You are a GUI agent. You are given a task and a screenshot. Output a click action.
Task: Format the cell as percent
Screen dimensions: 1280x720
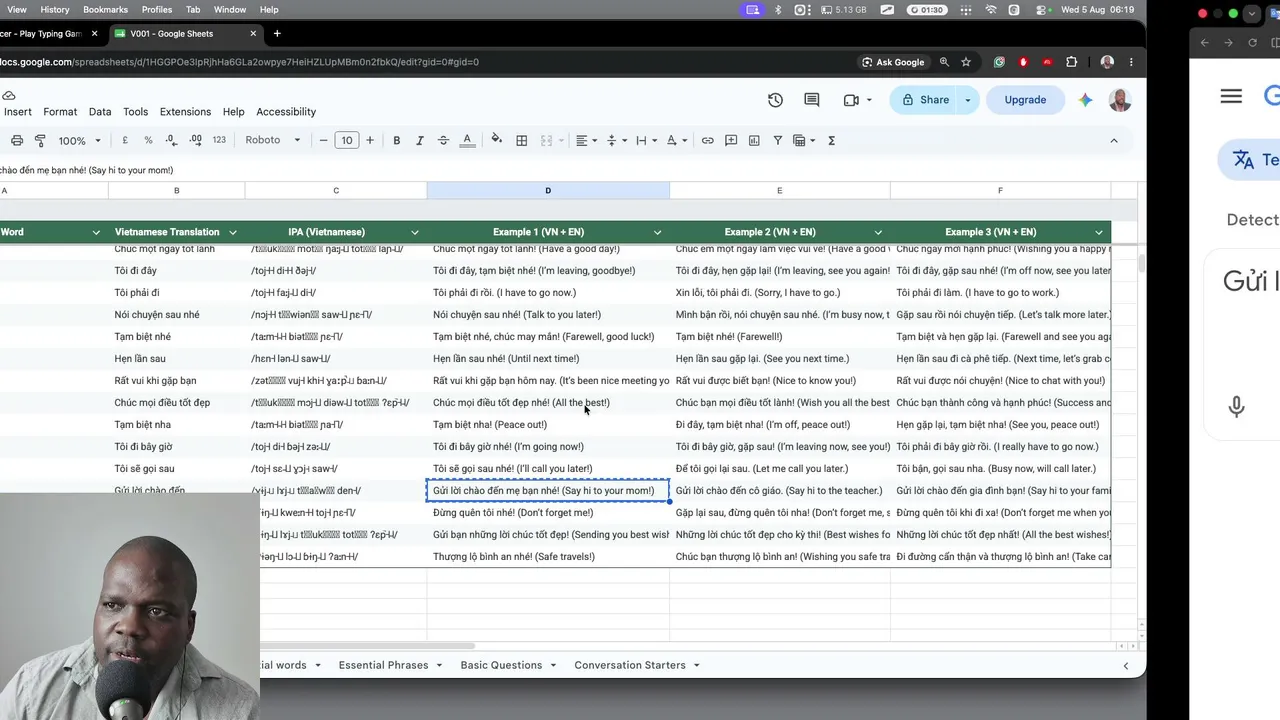click(148, 141)
